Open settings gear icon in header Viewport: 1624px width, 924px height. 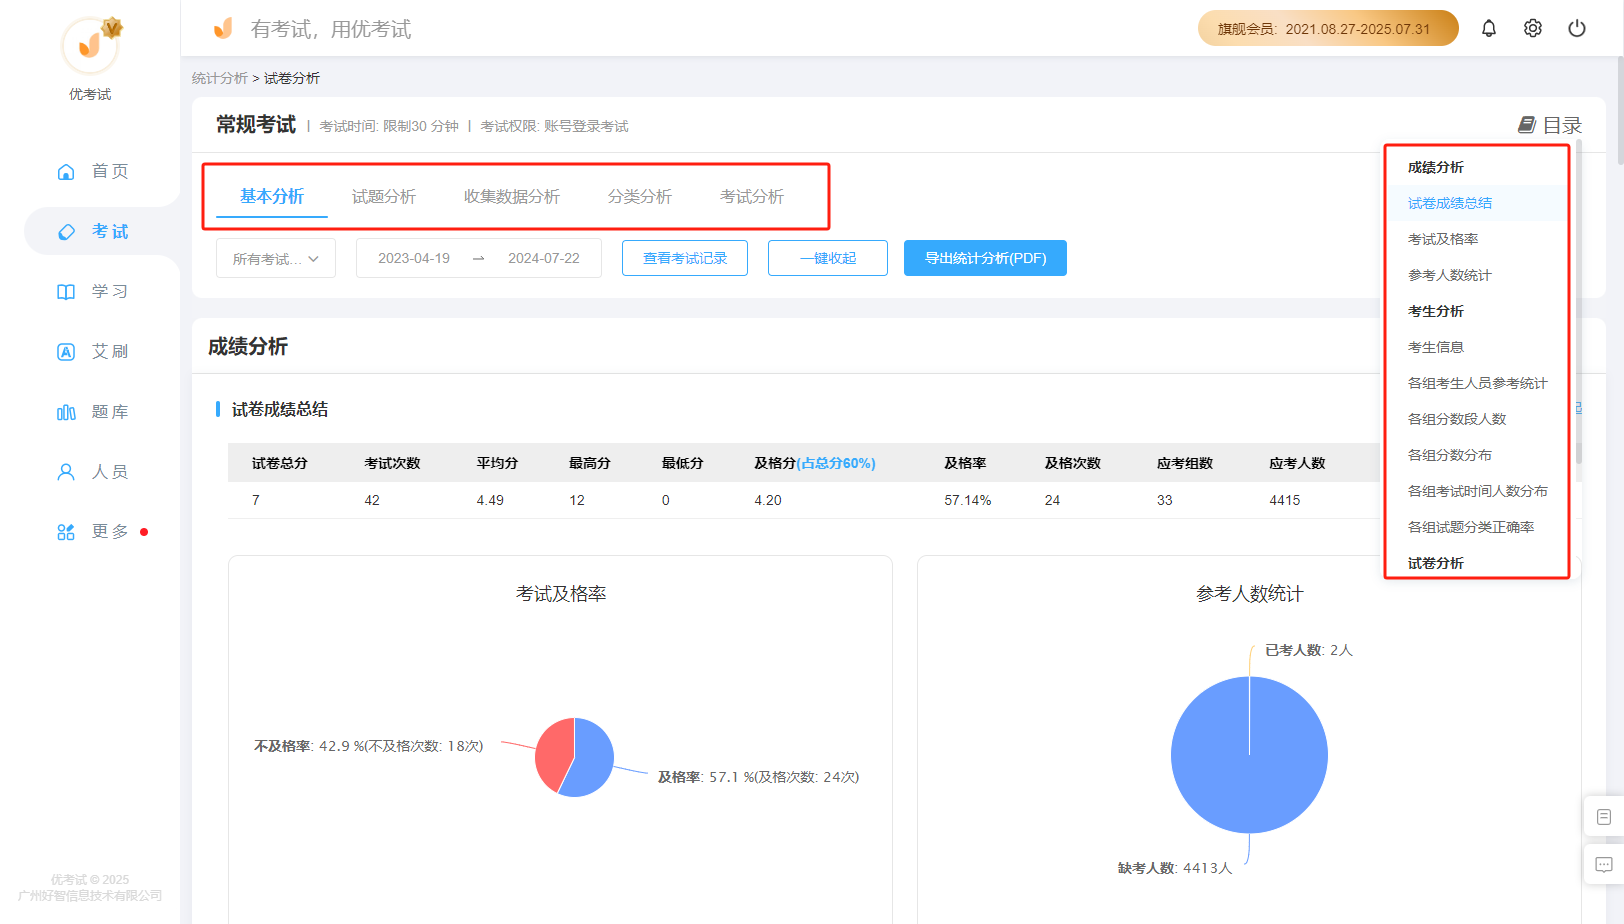[x=1532, y=28]
